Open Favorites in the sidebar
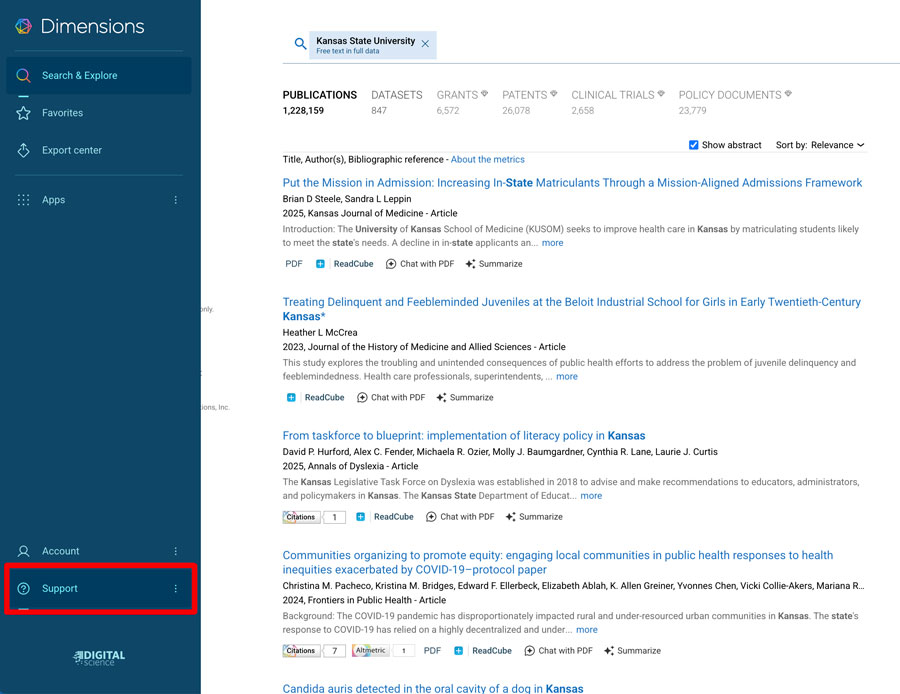Viewport: 900px width, 694px height. pyautogui.click(x=62, y=113)
